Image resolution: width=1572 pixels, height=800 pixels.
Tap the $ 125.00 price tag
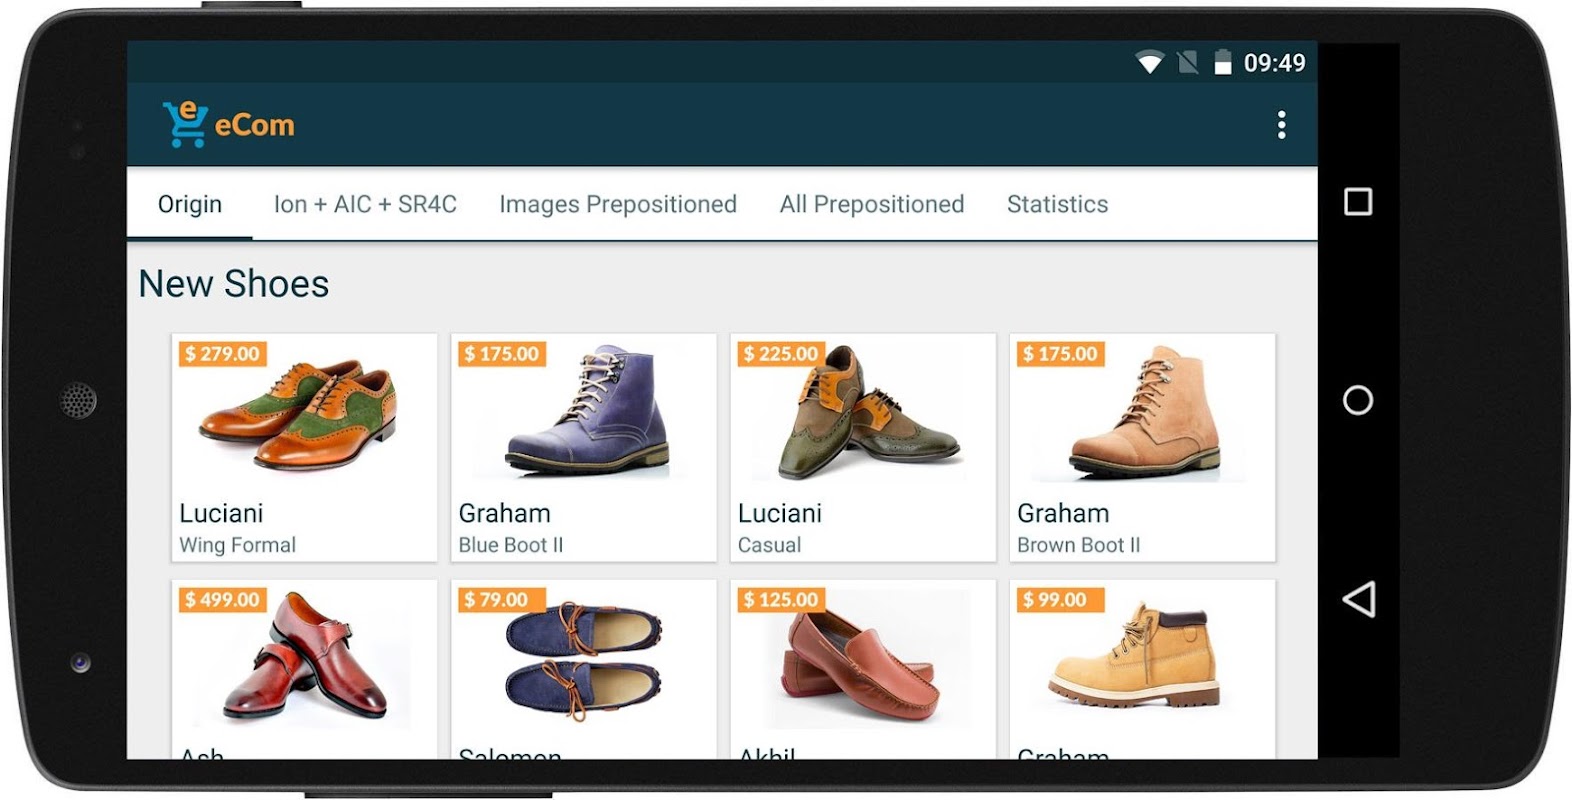point(781,600)
